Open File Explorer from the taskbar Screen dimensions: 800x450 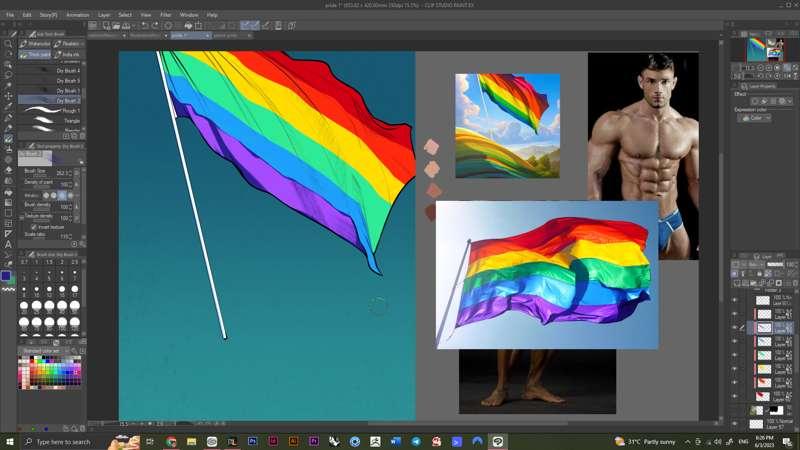point(191,441)
